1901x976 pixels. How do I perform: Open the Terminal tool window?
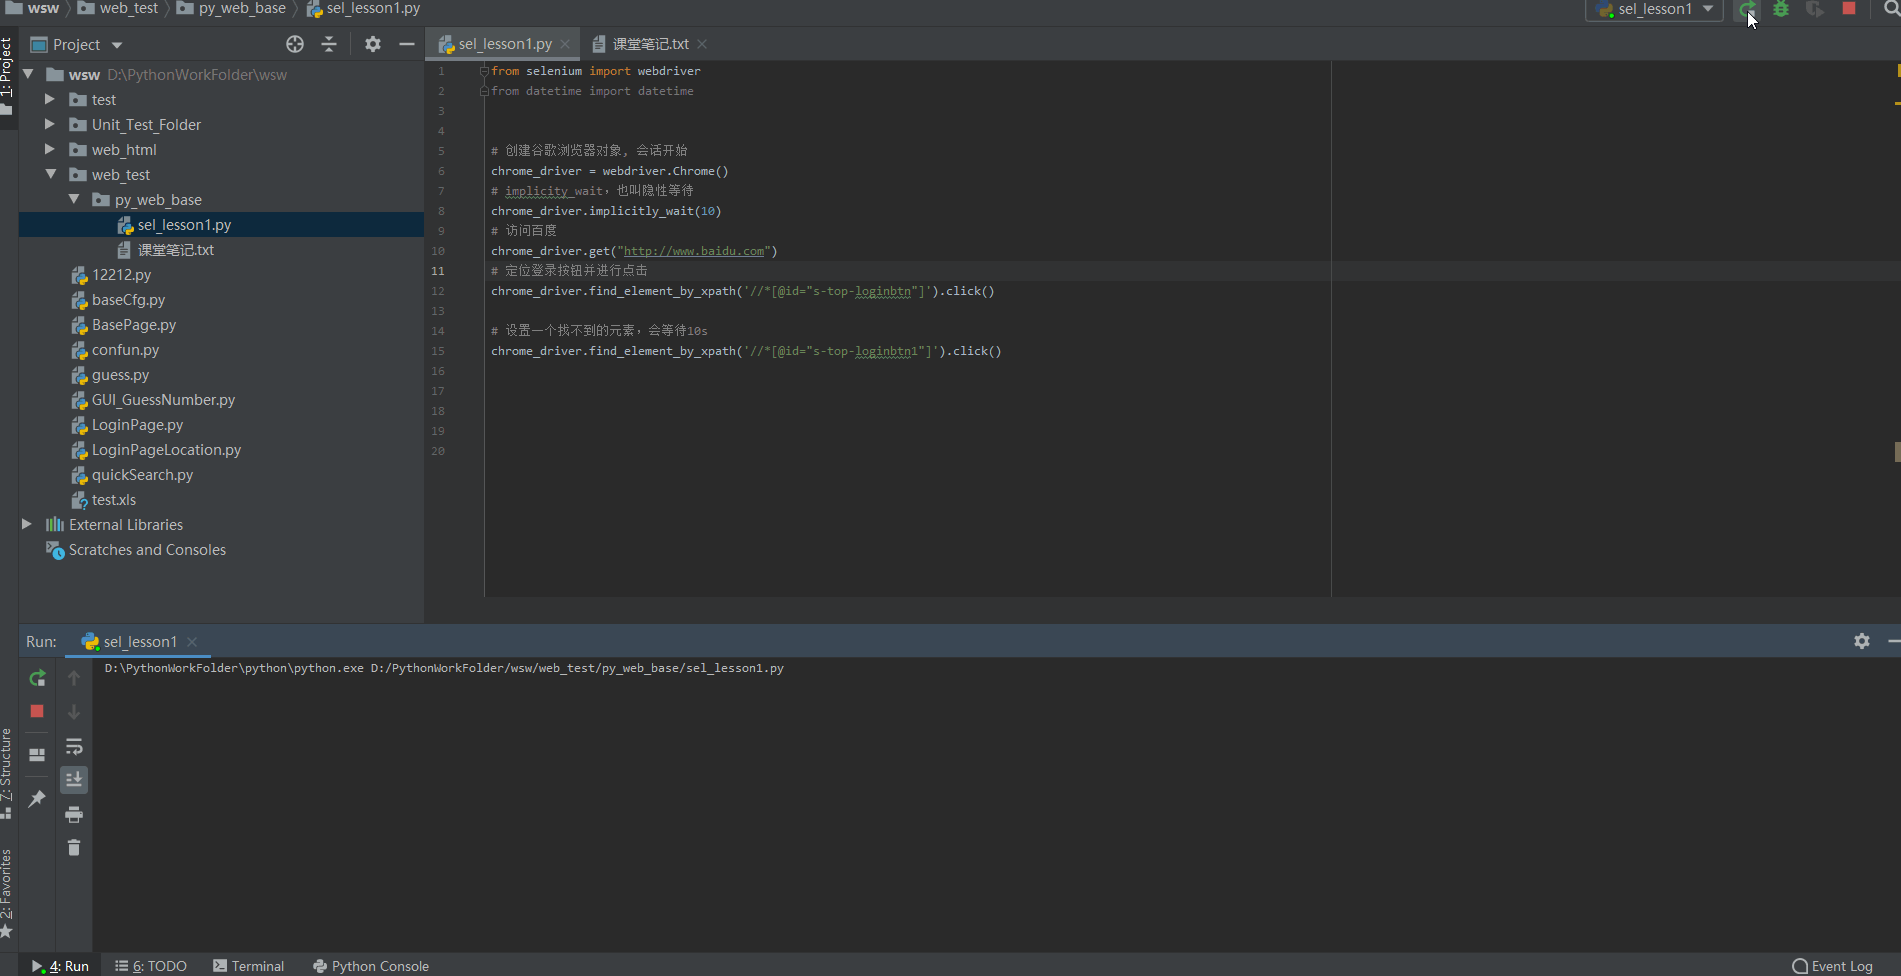248,966
